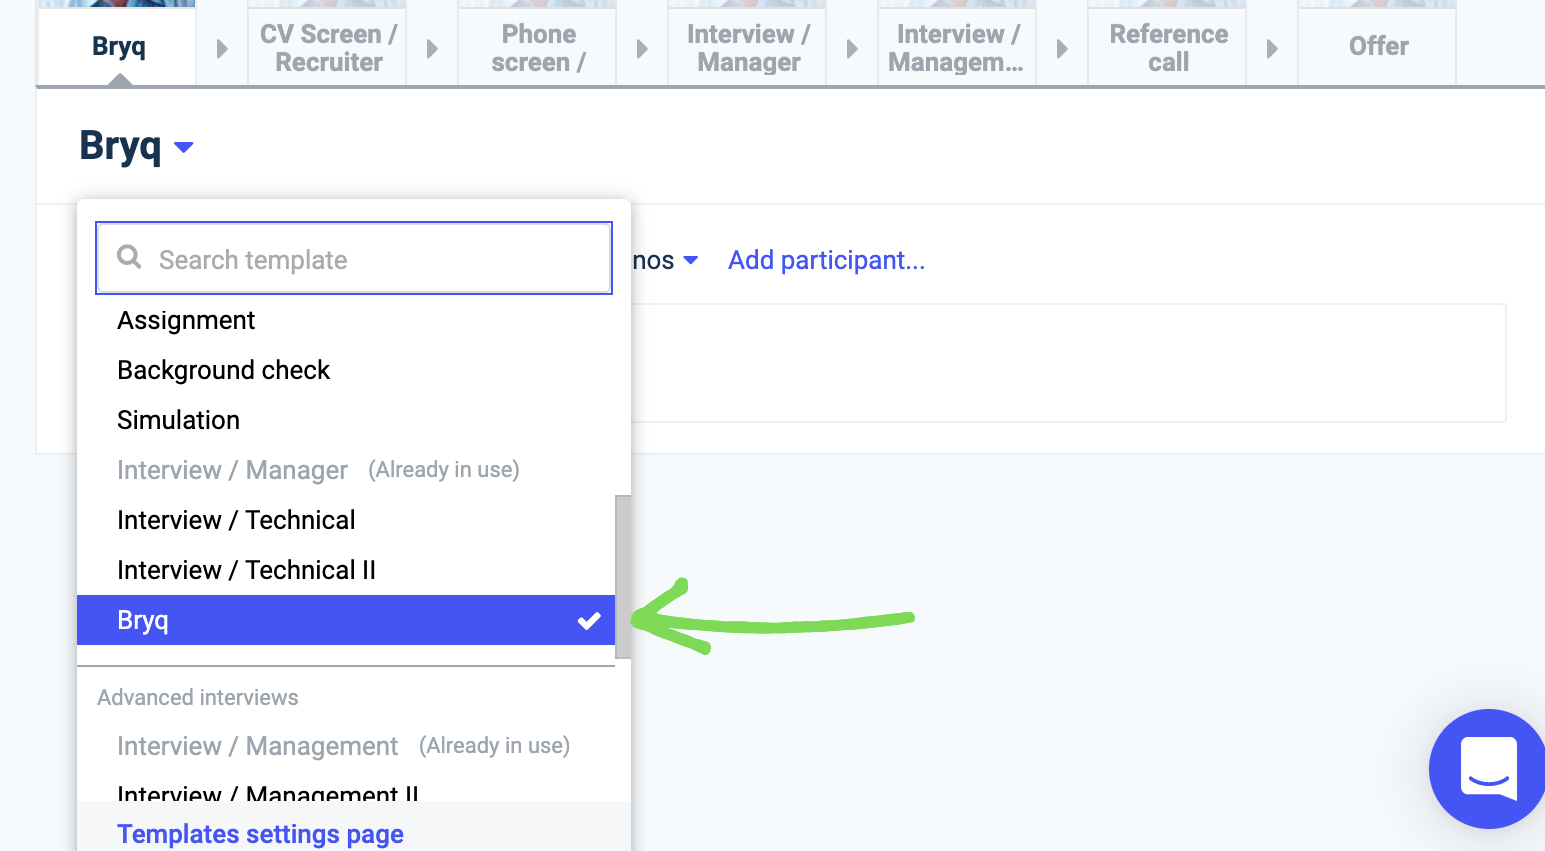This screenshot has height=851, width=1545.
Task: Open the participant dropdown caret
Action: click(x=690, y=261)
